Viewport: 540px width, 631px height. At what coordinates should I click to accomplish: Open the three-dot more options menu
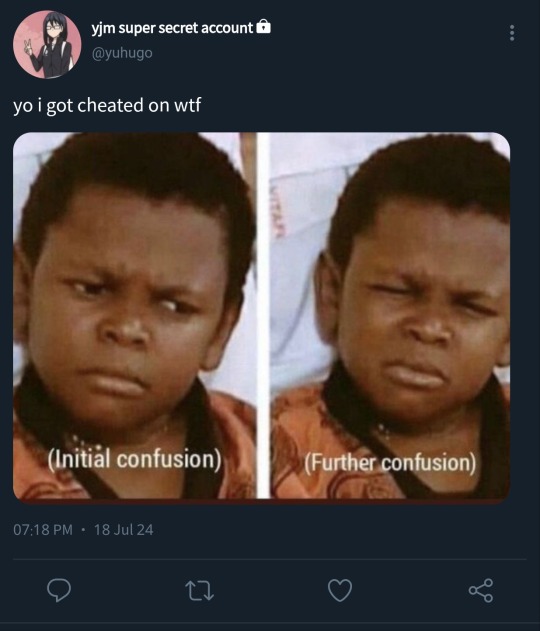coord(512,33)
